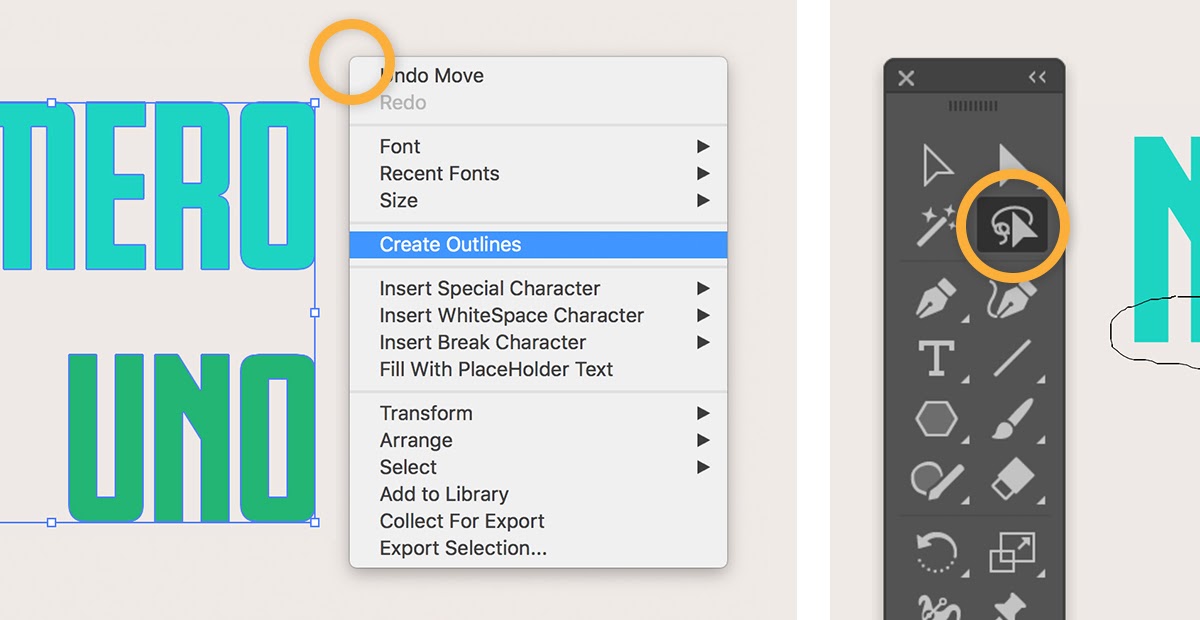Close the tools panel
Screen dimensions: 1200x620
[x=906, y=78]
